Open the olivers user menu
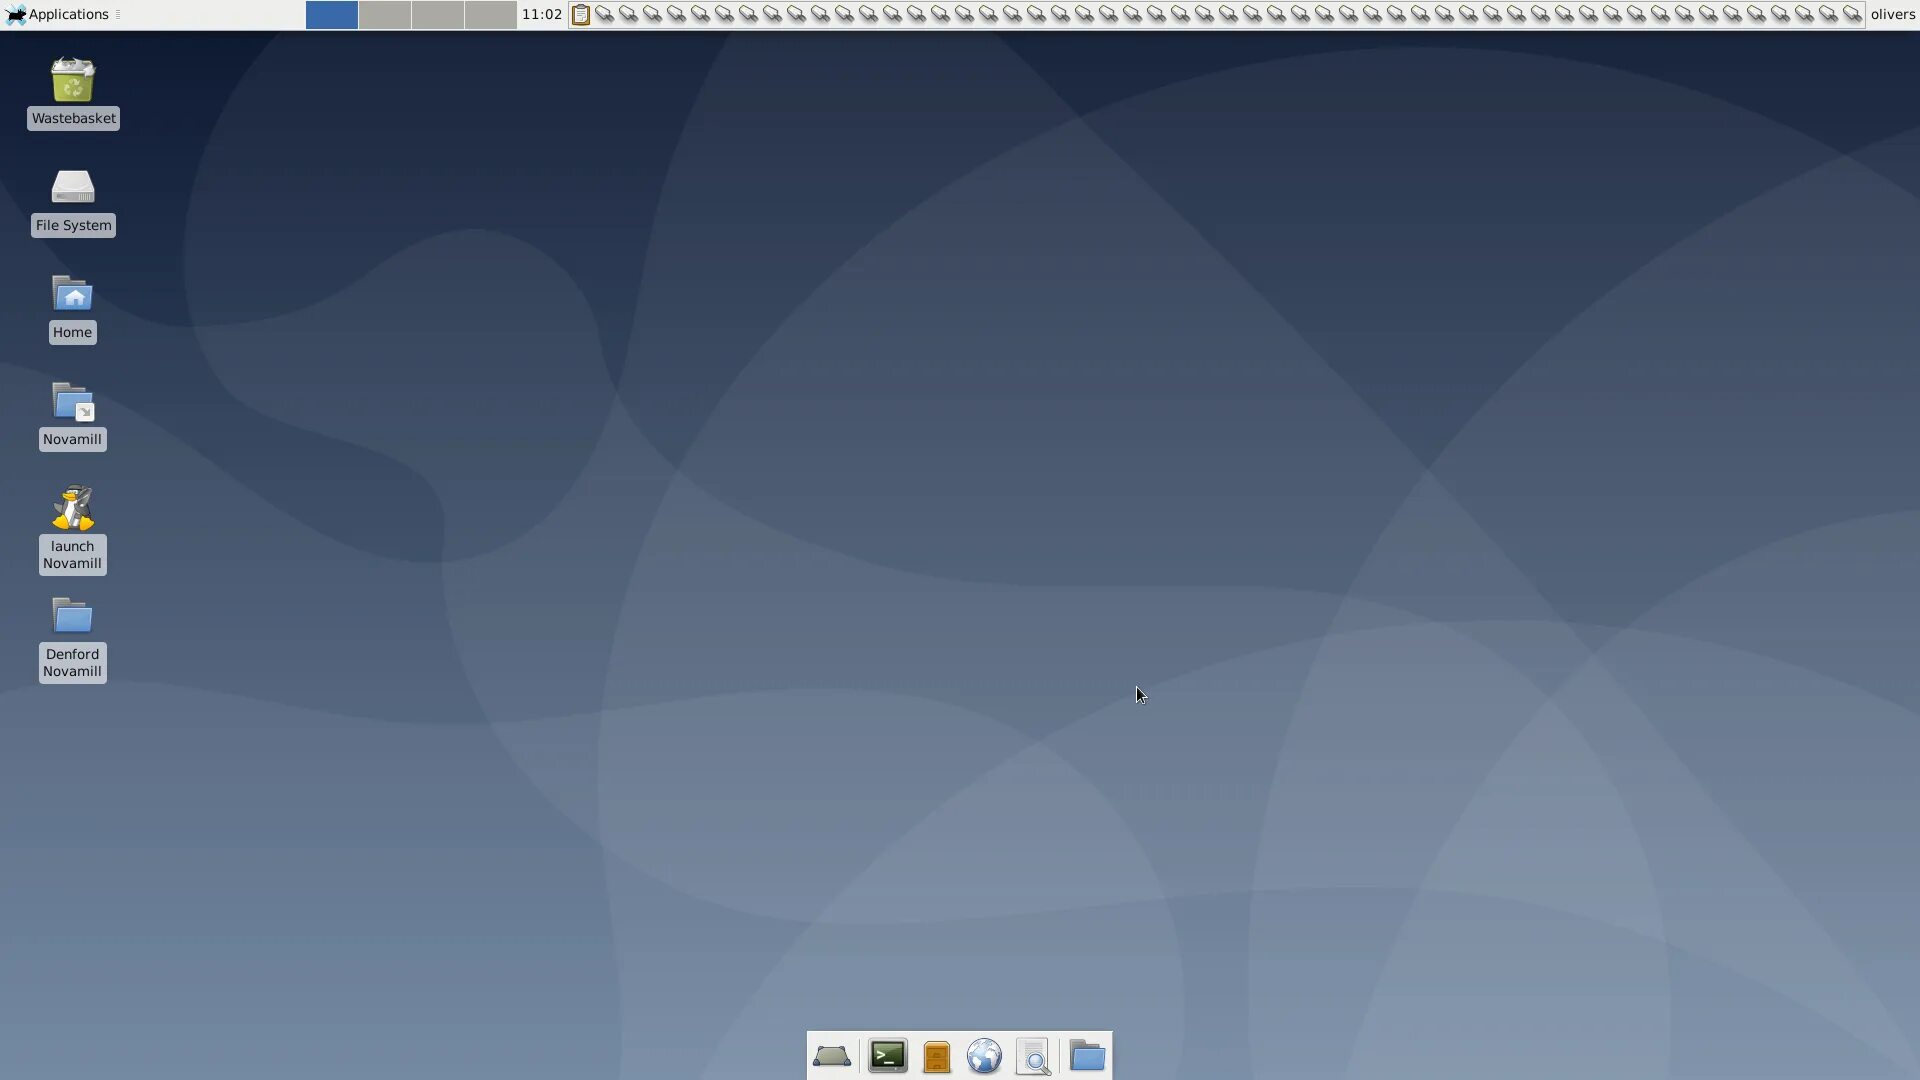This screenshot has height=1080, width=1920. [1893, 14]
